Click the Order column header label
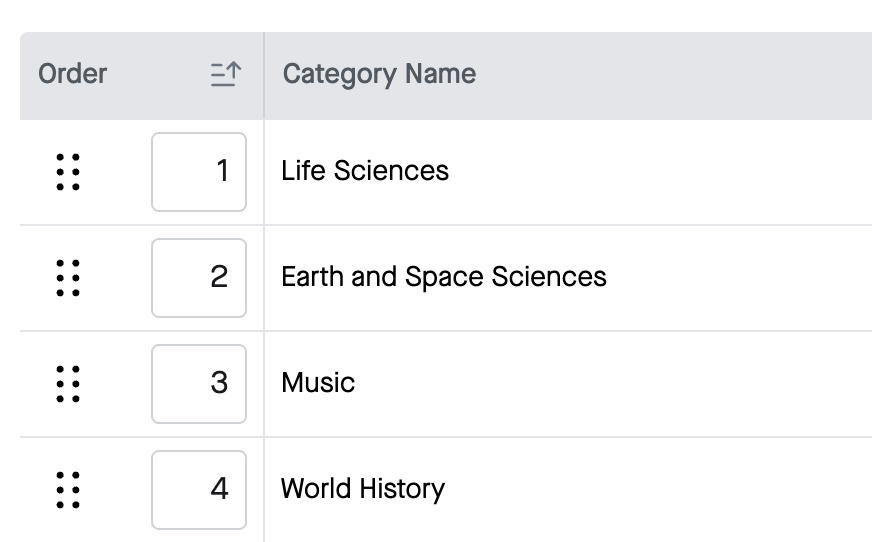This screenshot has width=872, height=542. [x=72, y=74]
